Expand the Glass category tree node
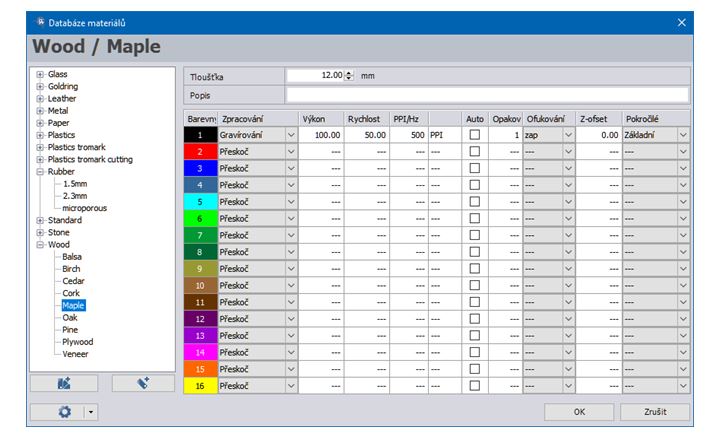The width and height of the screenshot is (723, 441). click(x=40, y=74)
